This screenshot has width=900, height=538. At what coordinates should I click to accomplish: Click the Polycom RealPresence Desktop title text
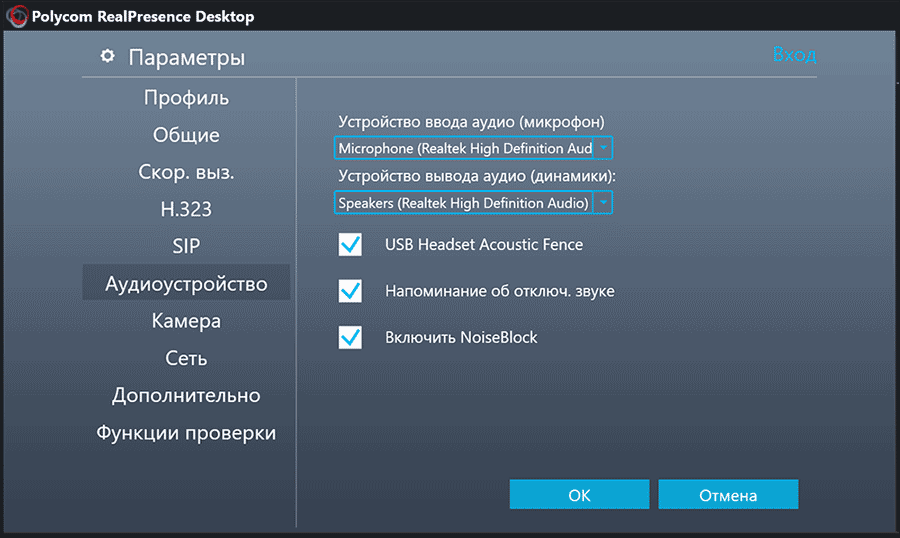pyautogui.click(x=143, y=16)
